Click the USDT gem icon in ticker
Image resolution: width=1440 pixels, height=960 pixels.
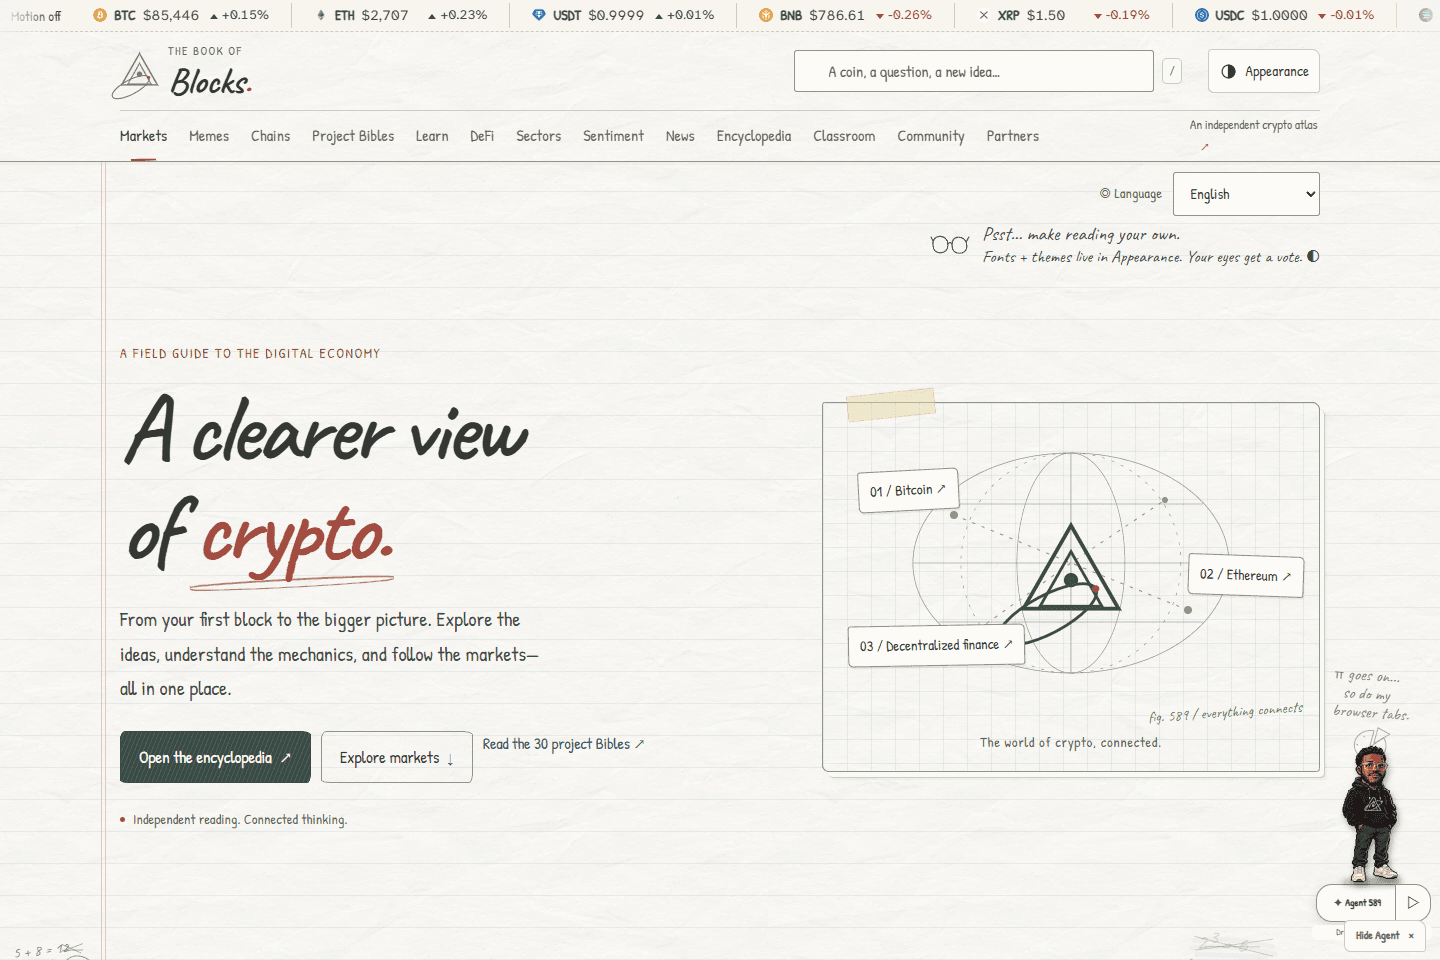point(539,15)
